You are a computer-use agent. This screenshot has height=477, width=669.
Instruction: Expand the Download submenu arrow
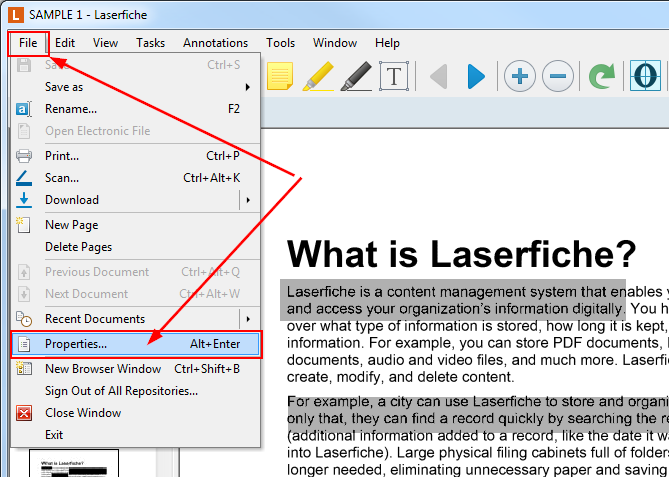pos(248,200)
